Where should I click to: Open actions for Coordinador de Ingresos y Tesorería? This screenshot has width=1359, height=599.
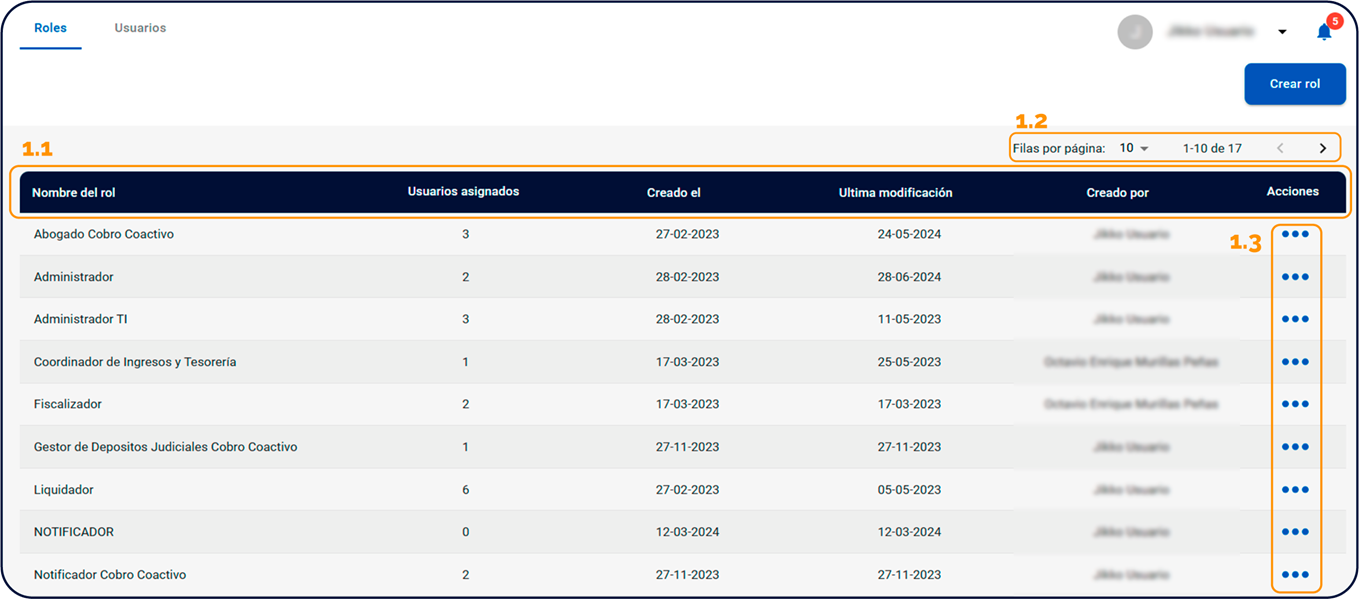[x=1294, y=362]
